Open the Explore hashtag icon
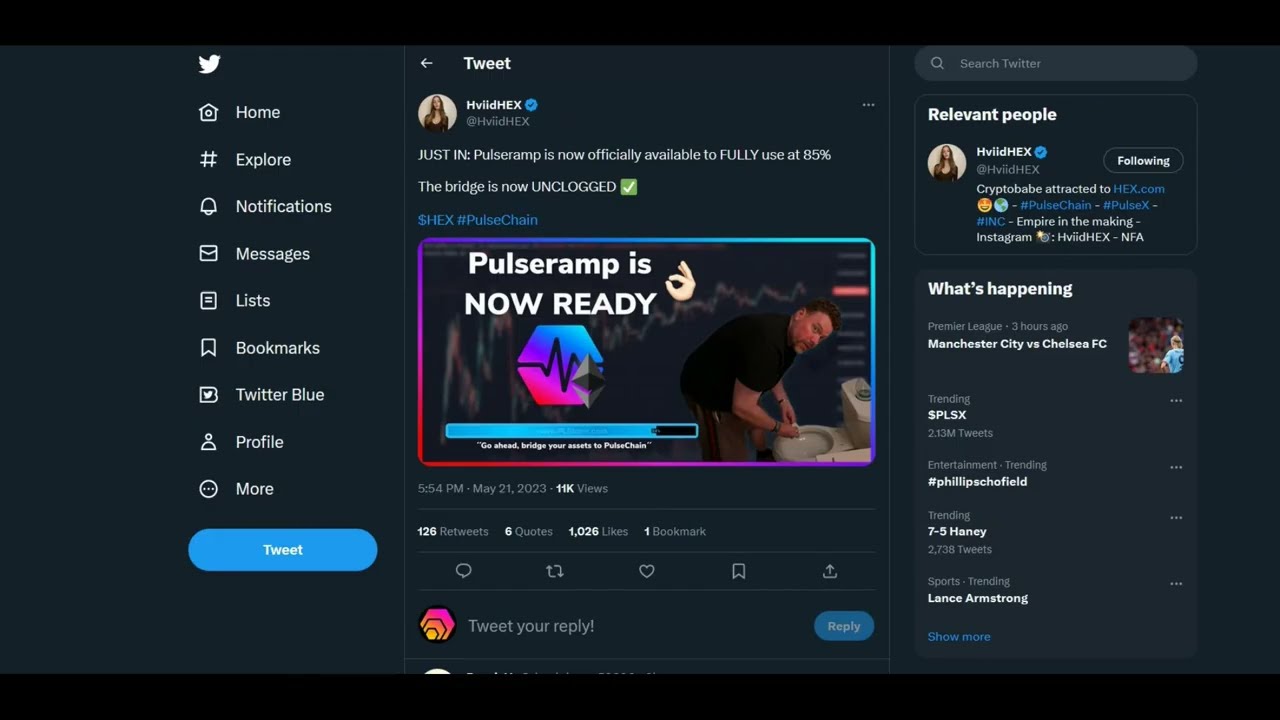This screenshot has width=1280, height=720. click(x=209, y=159)
